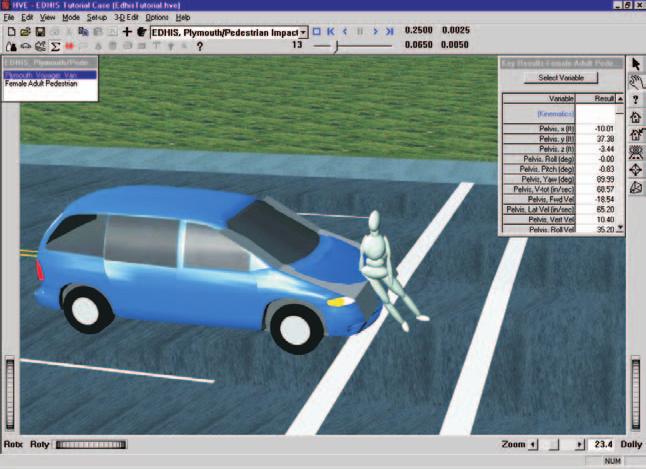
Task: Open the Edit menu
Action: (27, 17)
